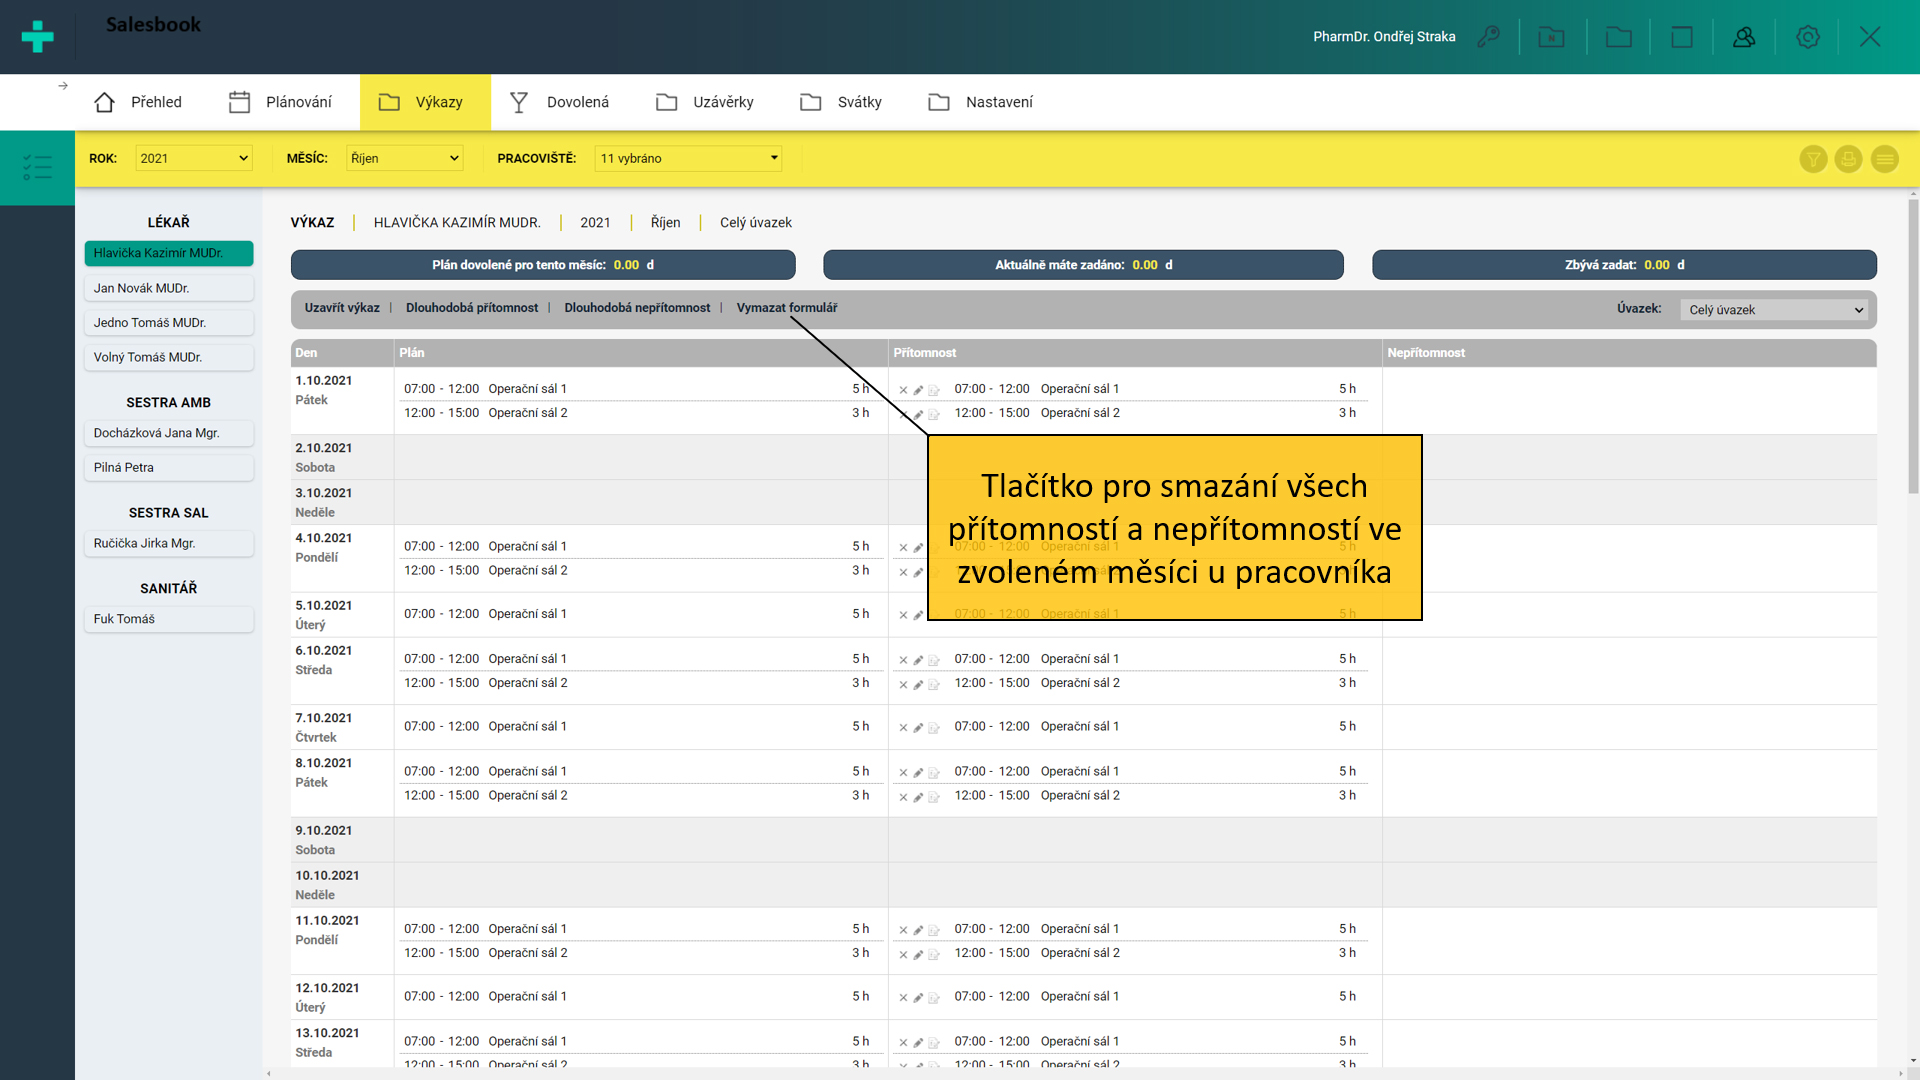1920x1080 pixels.
Task: Expand the PRACOVIŠTĚ multi-select dropdown
Action: click(688, 158)
